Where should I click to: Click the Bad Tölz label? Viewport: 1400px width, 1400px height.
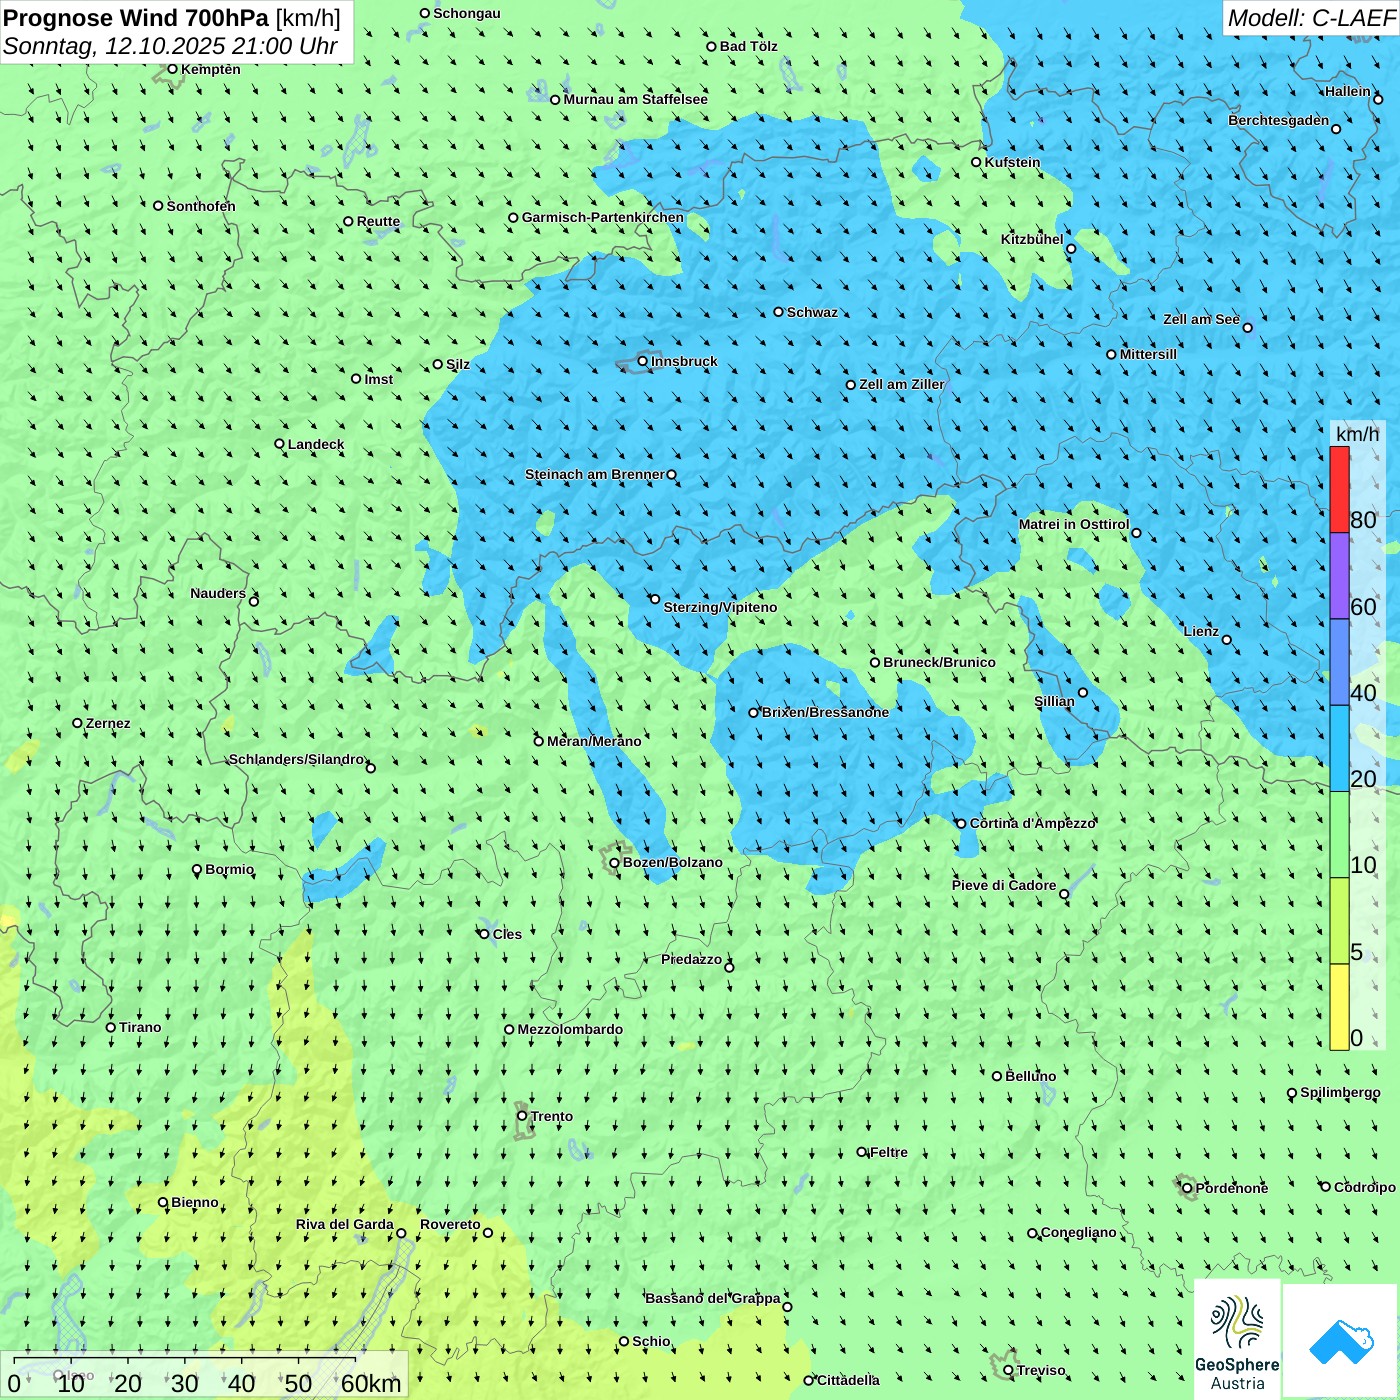click(748, 46)
